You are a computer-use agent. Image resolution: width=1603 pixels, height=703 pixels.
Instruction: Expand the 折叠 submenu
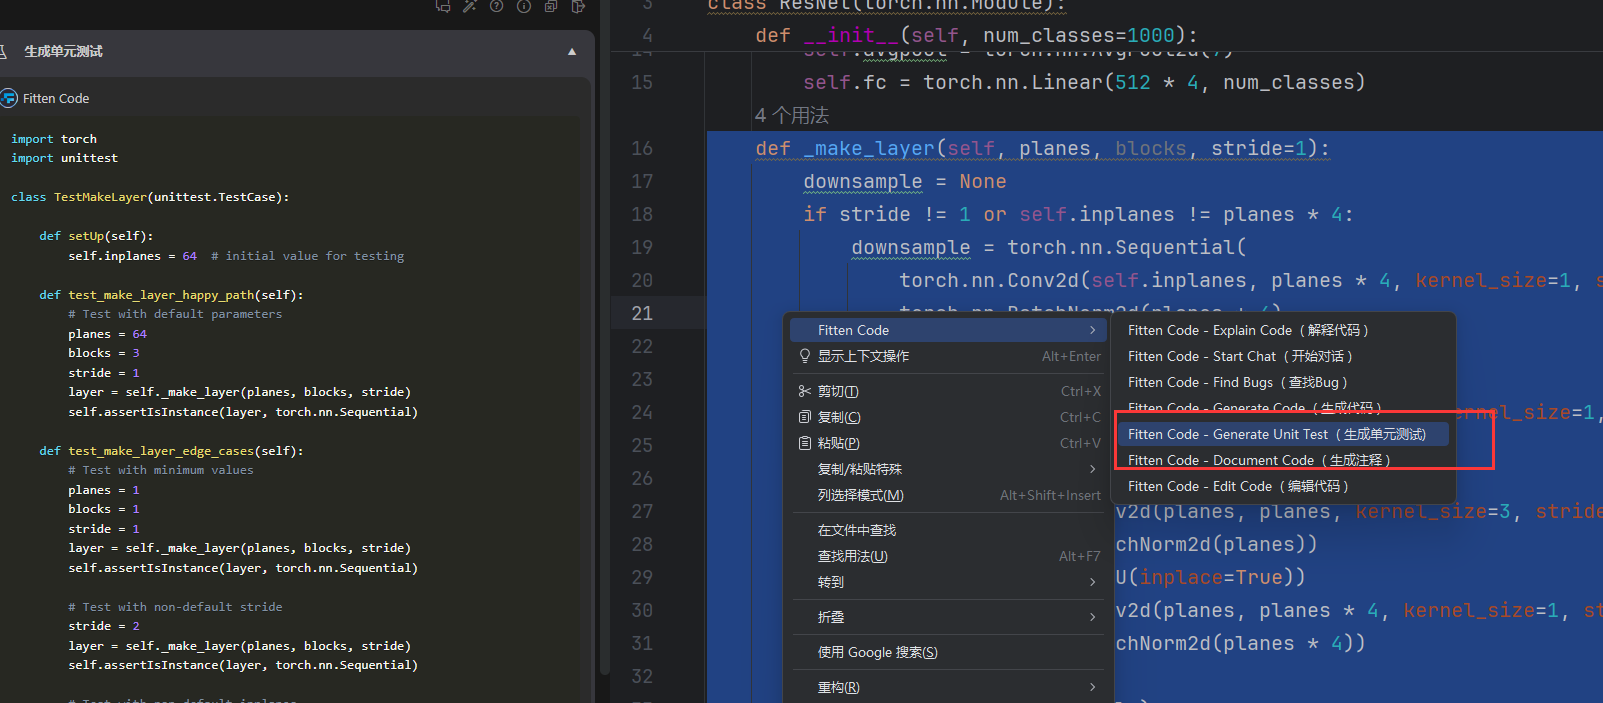[1092, 617]
